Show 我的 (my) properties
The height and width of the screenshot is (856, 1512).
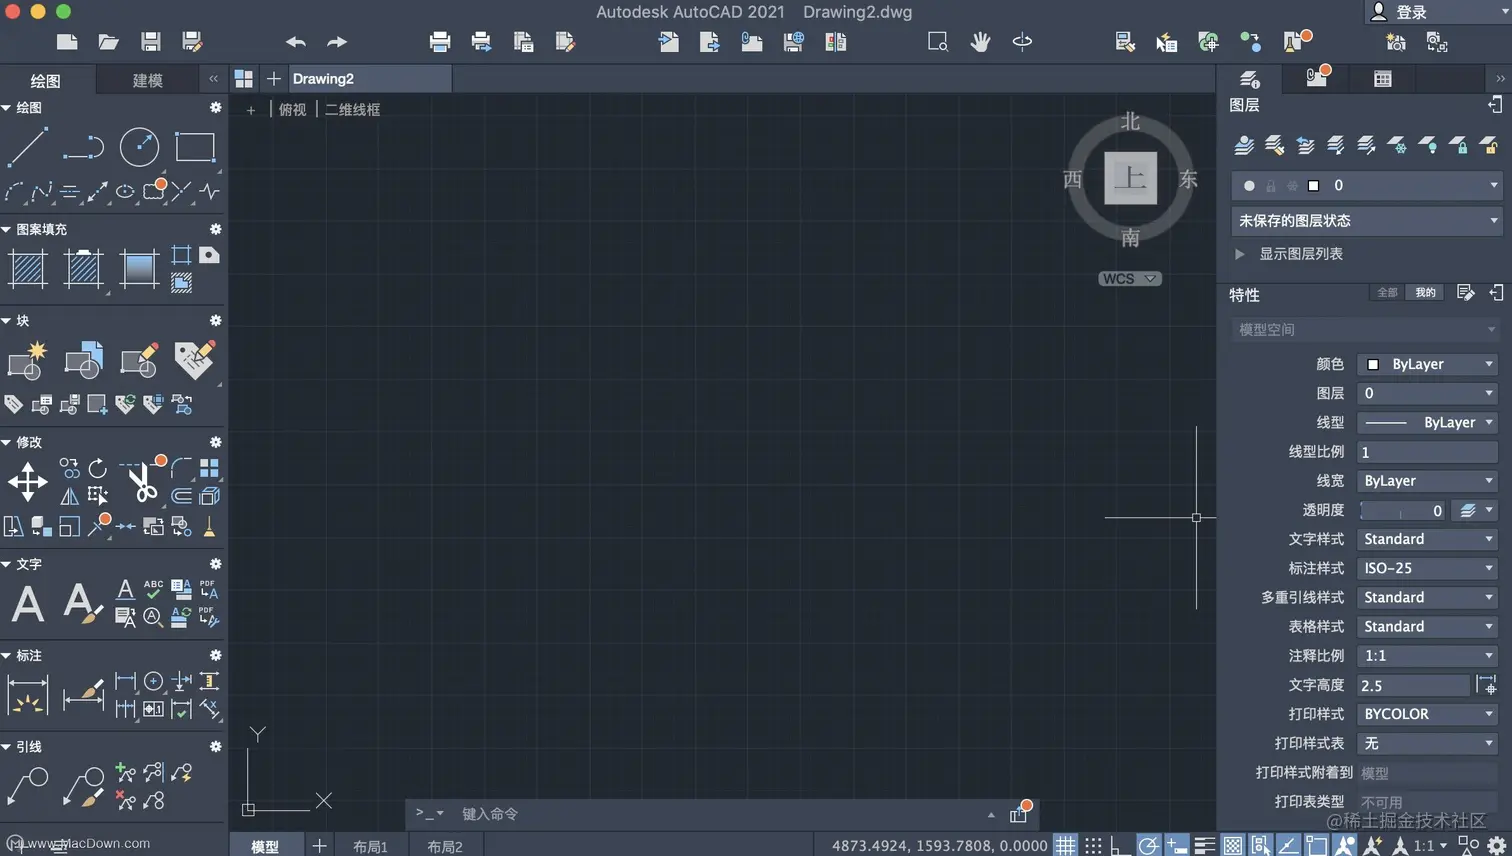tap(1425, 293)
